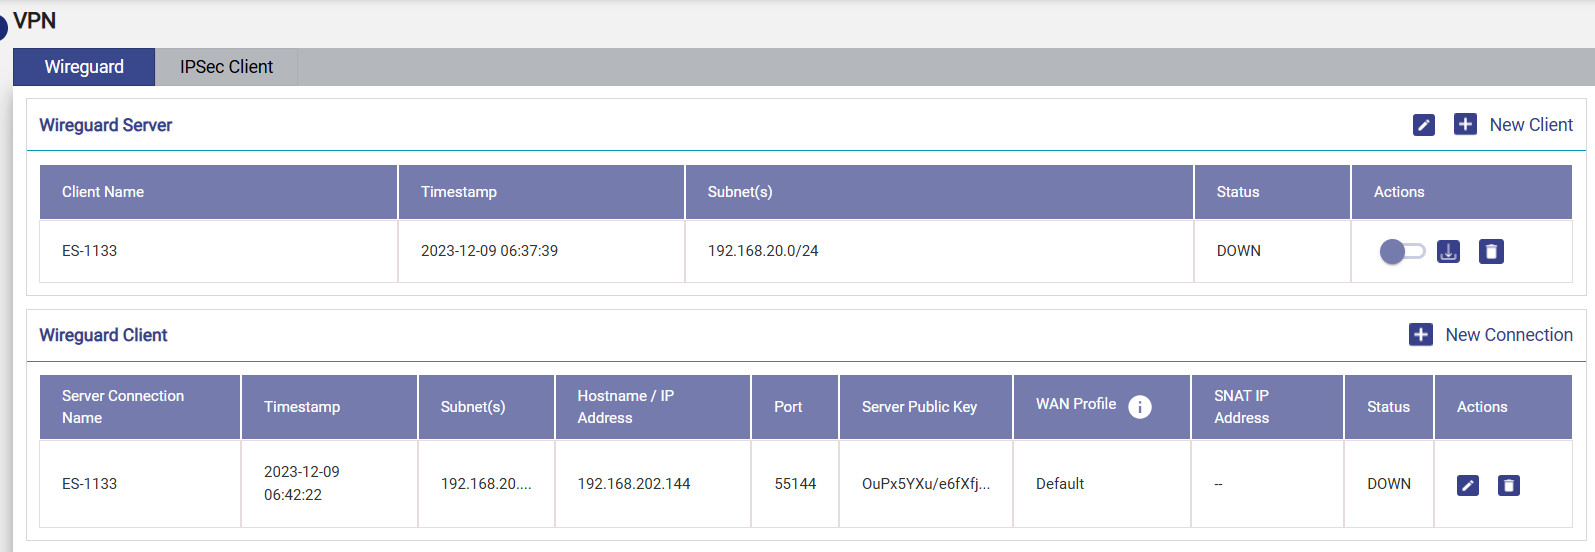Click the port 55144 cell
The width and height of the screenshot is (1595, 552).
(795, 484)
